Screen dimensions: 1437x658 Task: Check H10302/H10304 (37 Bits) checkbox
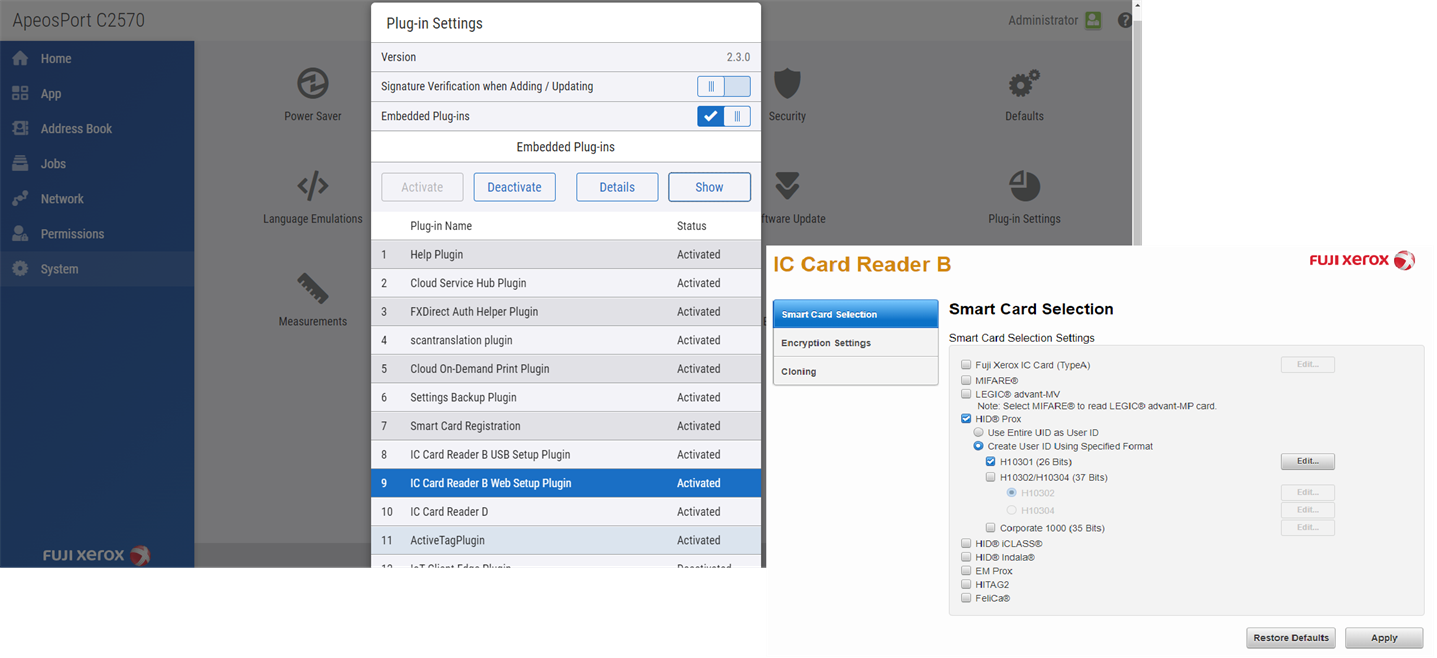(991, 477)
